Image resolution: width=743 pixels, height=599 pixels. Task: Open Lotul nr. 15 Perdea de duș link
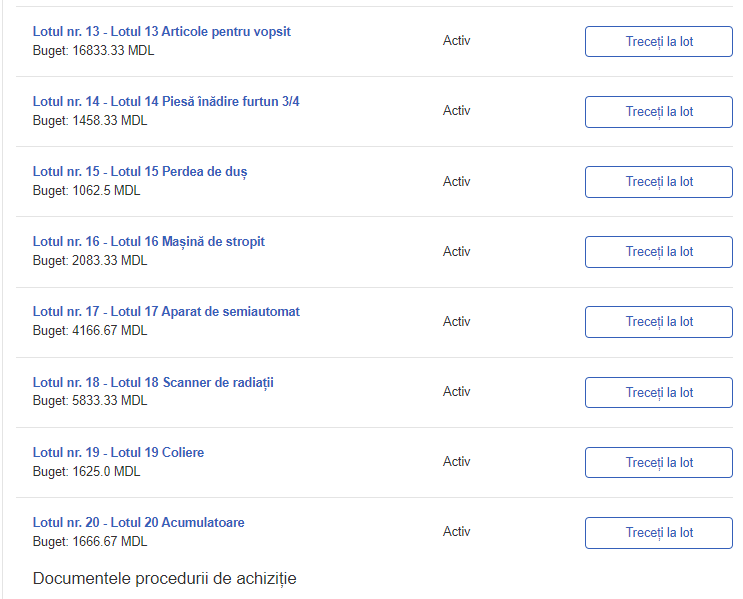coord(140,172)
